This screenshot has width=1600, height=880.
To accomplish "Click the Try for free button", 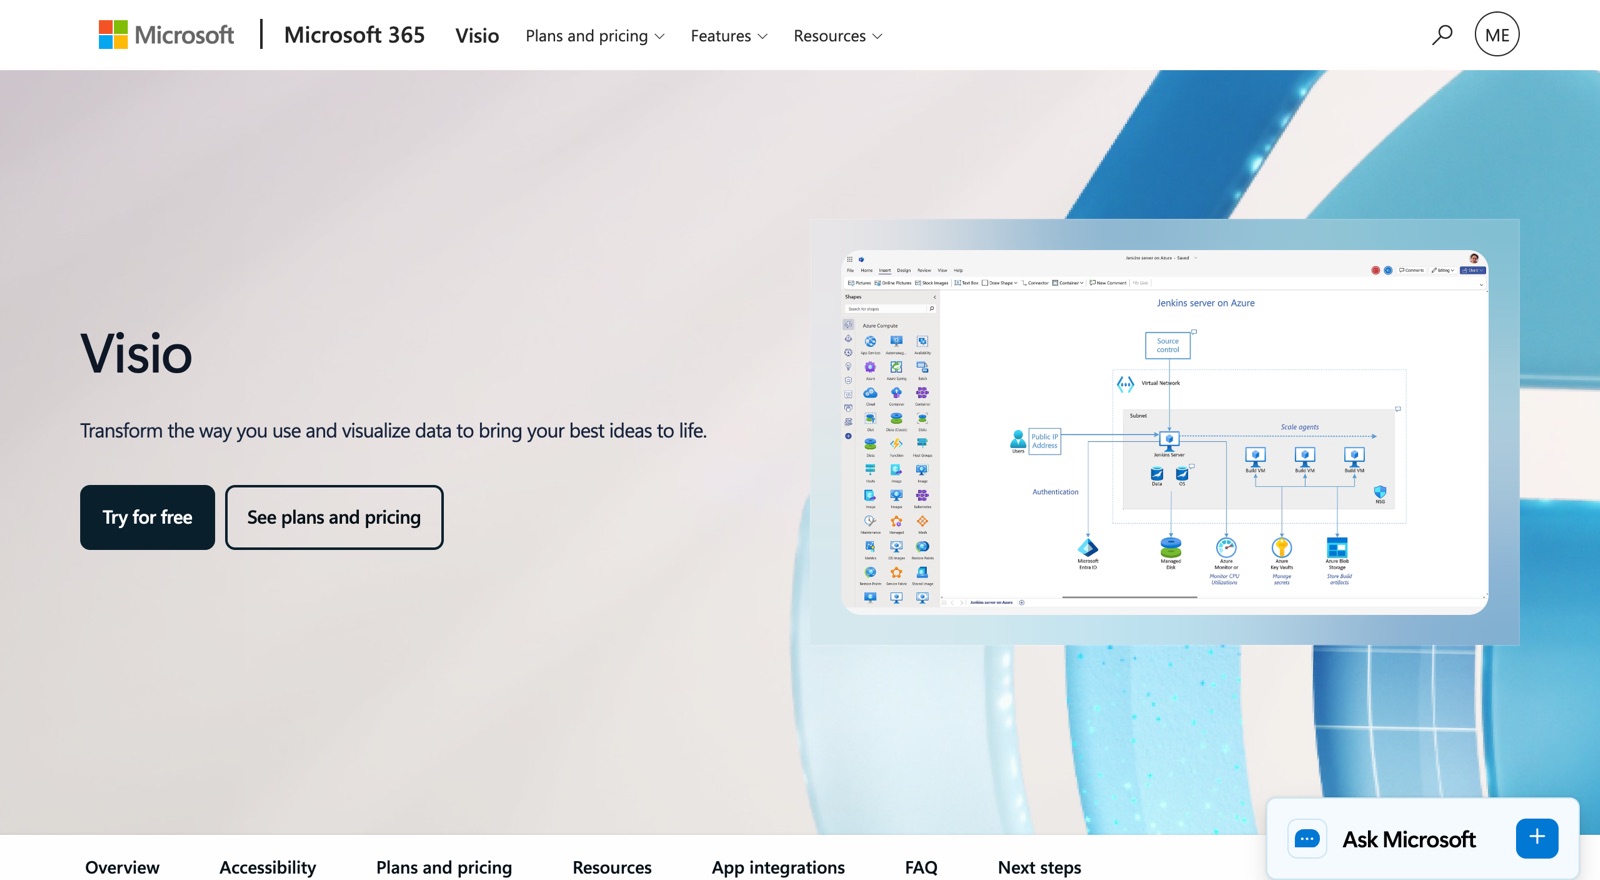I will (147, 517).
